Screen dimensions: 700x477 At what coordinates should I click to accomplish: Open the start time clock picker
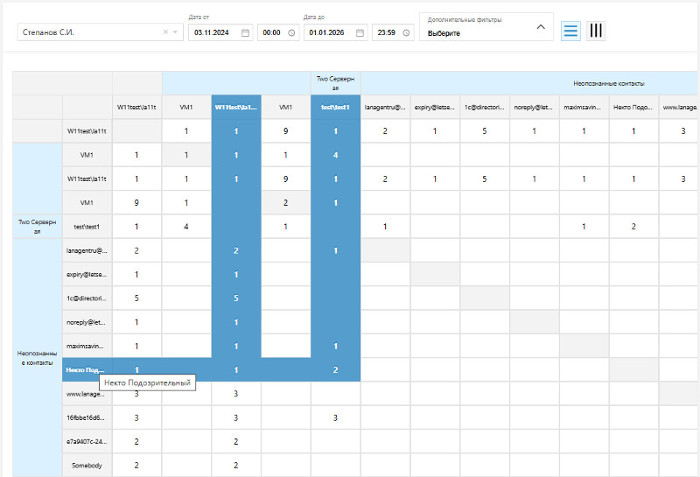pyautogui.click(x=291, y=32)
